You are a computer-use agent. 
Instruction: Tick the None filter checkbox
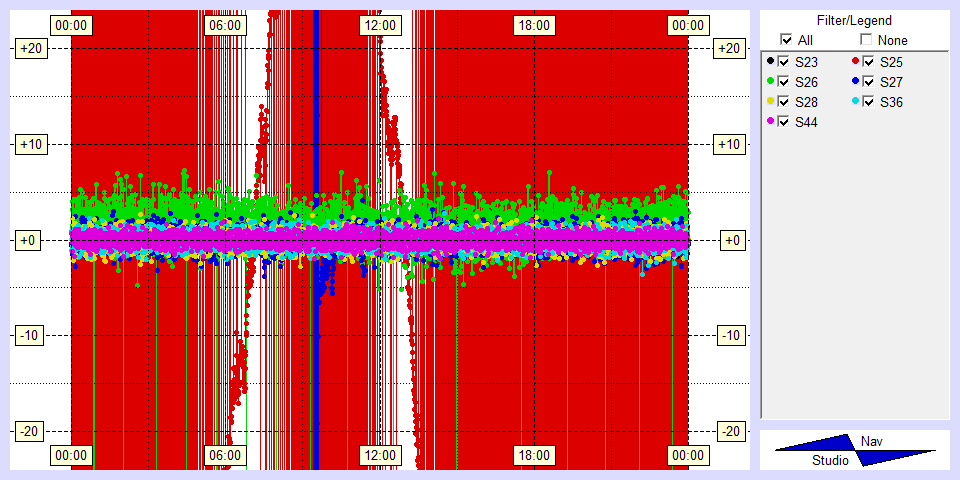click(x=866, y=40)
